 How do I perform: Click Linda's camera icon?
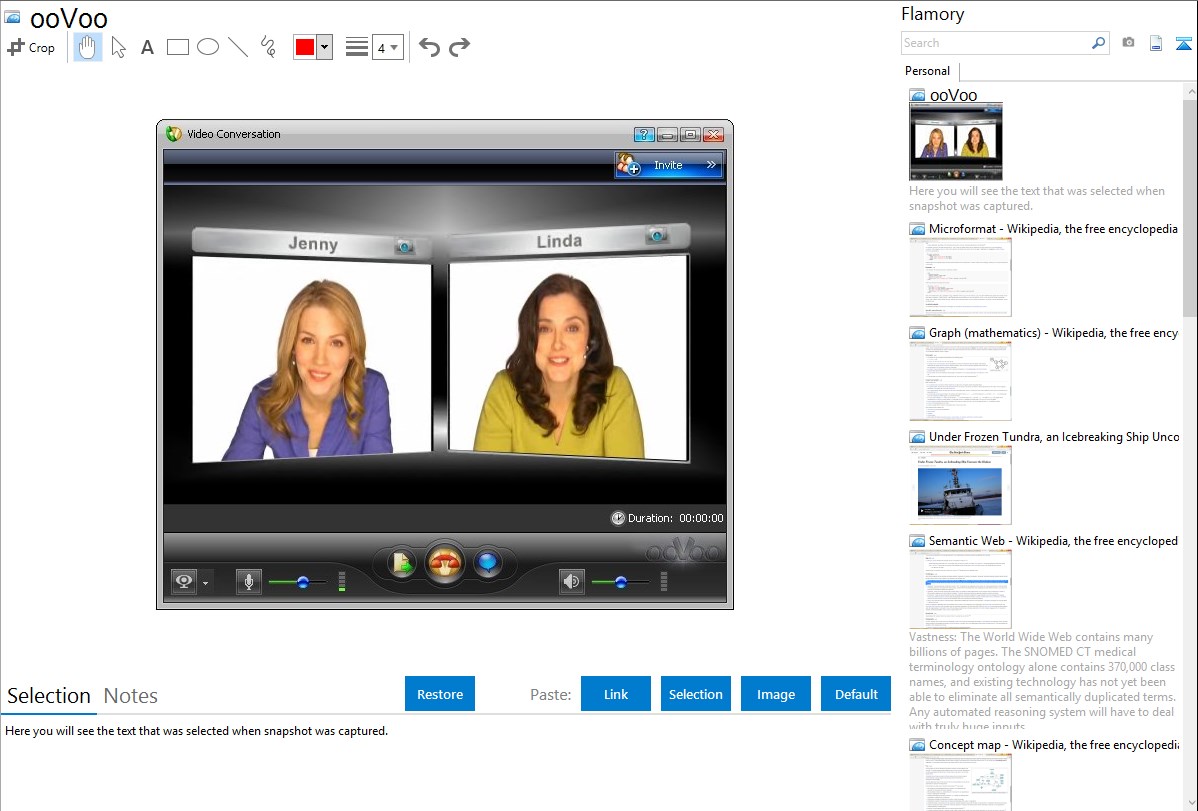[x=656, y=235]
